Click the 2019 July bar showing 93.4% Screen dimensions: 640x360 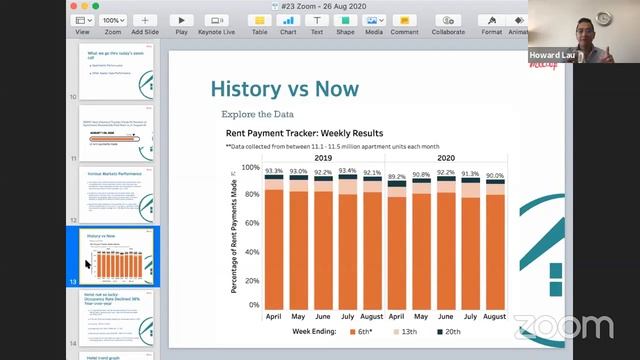click(348, 242)
